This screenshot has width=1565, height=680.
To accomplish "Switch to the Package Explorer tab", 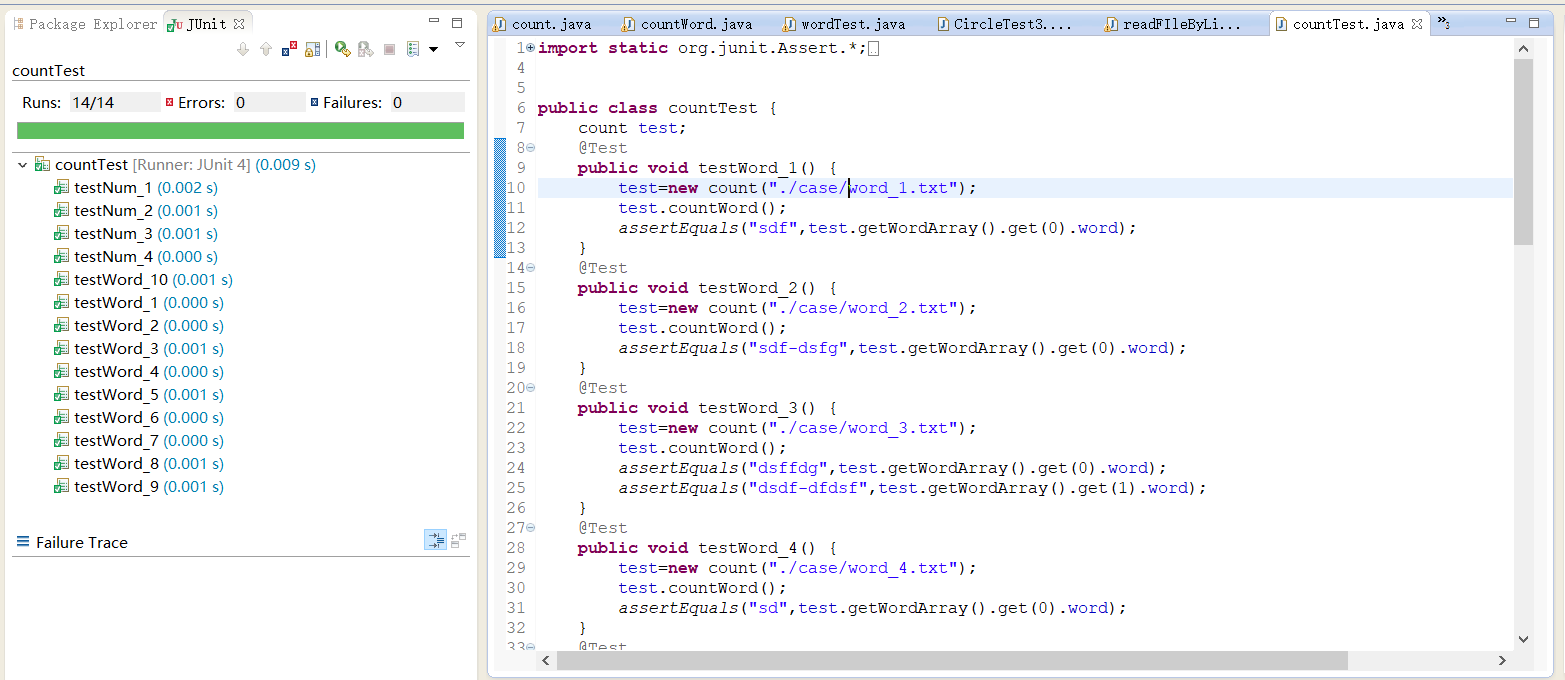I will pos(85,24).
